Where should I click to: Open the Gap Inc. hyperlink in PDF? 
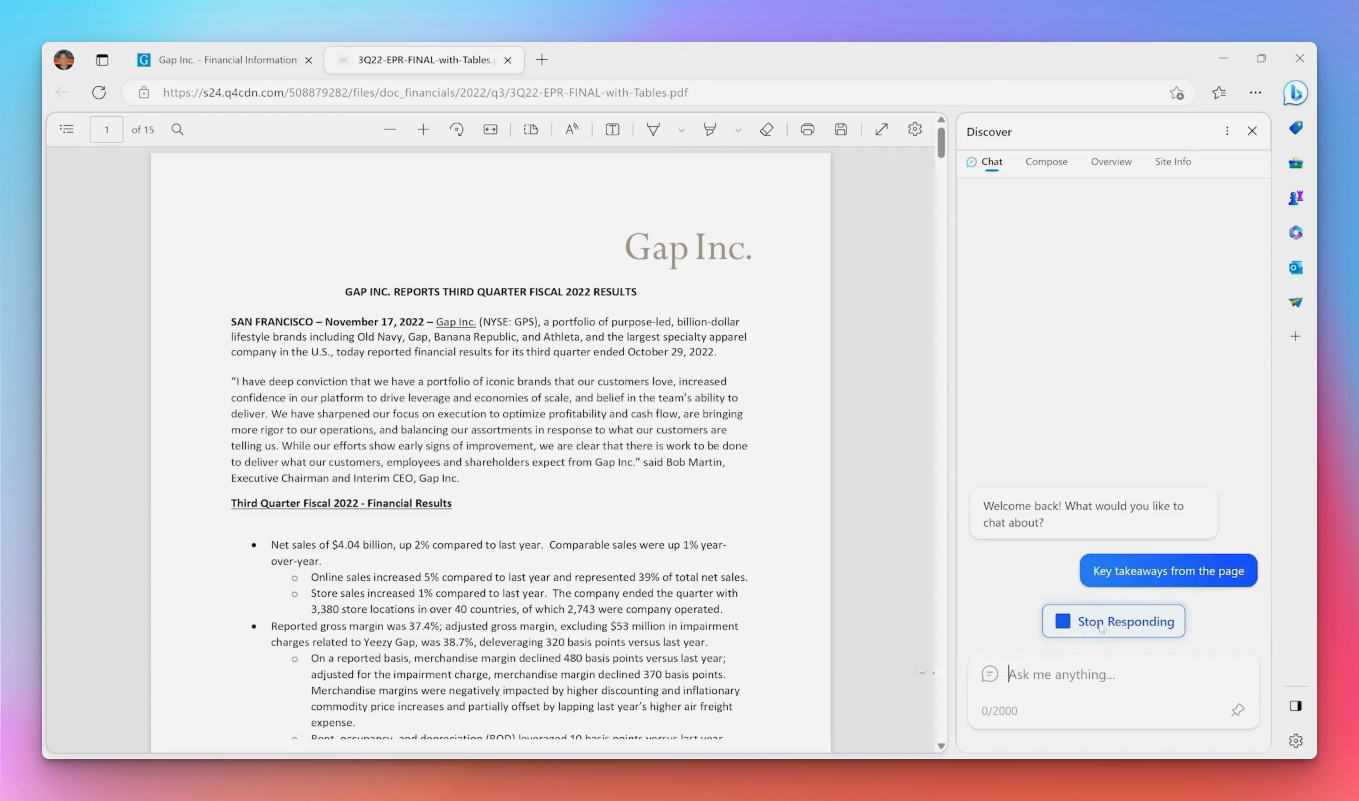coord(456,322)
